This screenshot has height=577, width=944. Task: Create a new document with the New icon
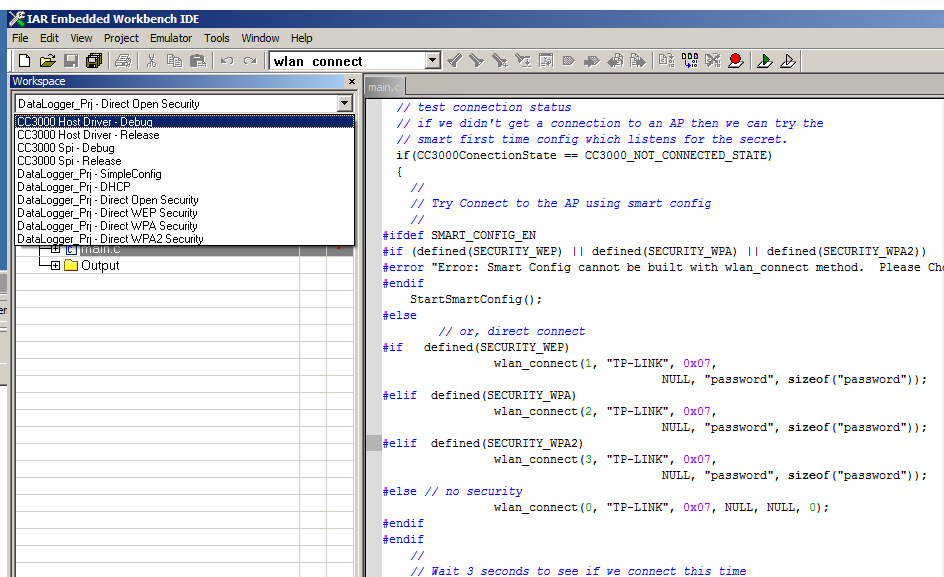coord(25,61)
